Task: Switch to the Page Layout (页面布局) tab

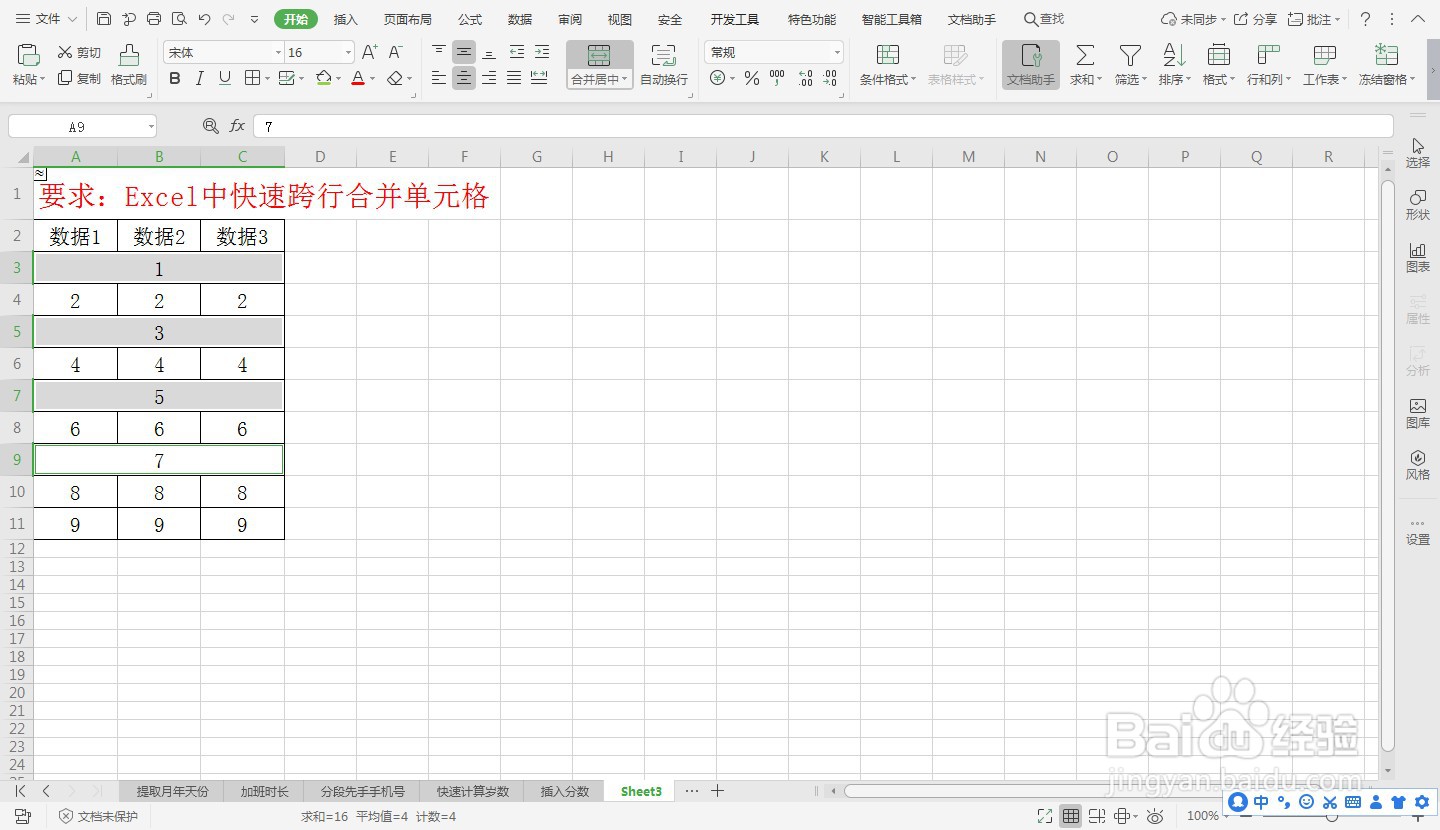Action: click(x=408, y=19)
